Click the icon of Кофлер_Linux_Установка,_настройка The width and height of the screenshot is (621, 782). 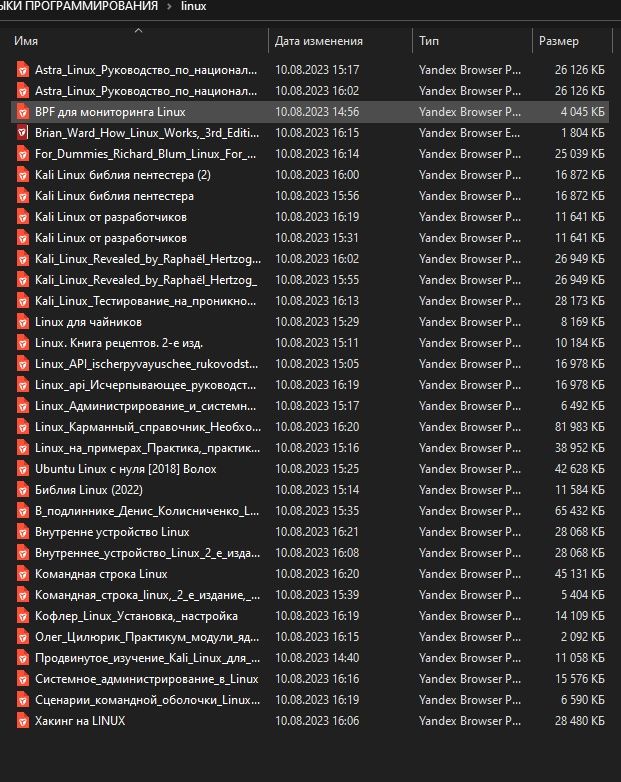(x=22, y=616)
